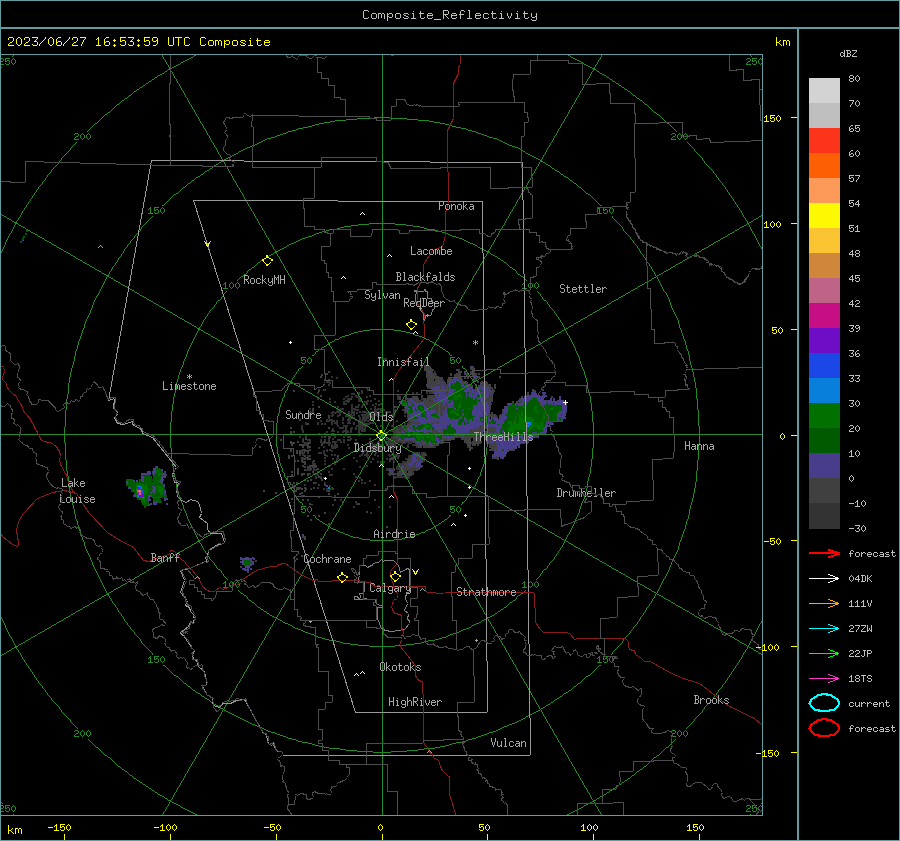Click the yellow diamond marker above Calgary
900x841 pixels.
point(395,576)
